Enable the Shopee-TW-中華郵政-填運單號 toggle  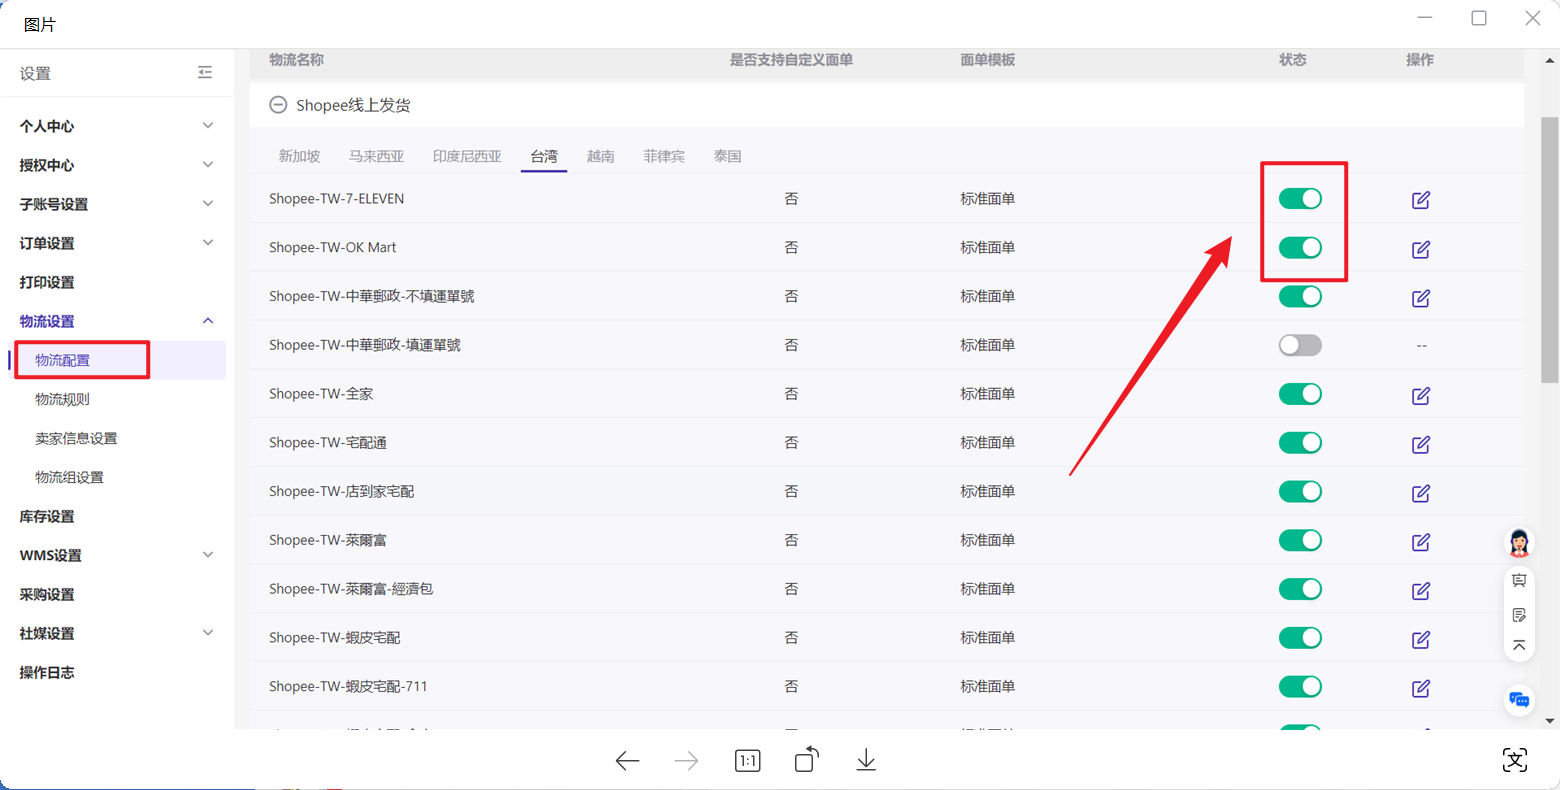pos(1300,345)
